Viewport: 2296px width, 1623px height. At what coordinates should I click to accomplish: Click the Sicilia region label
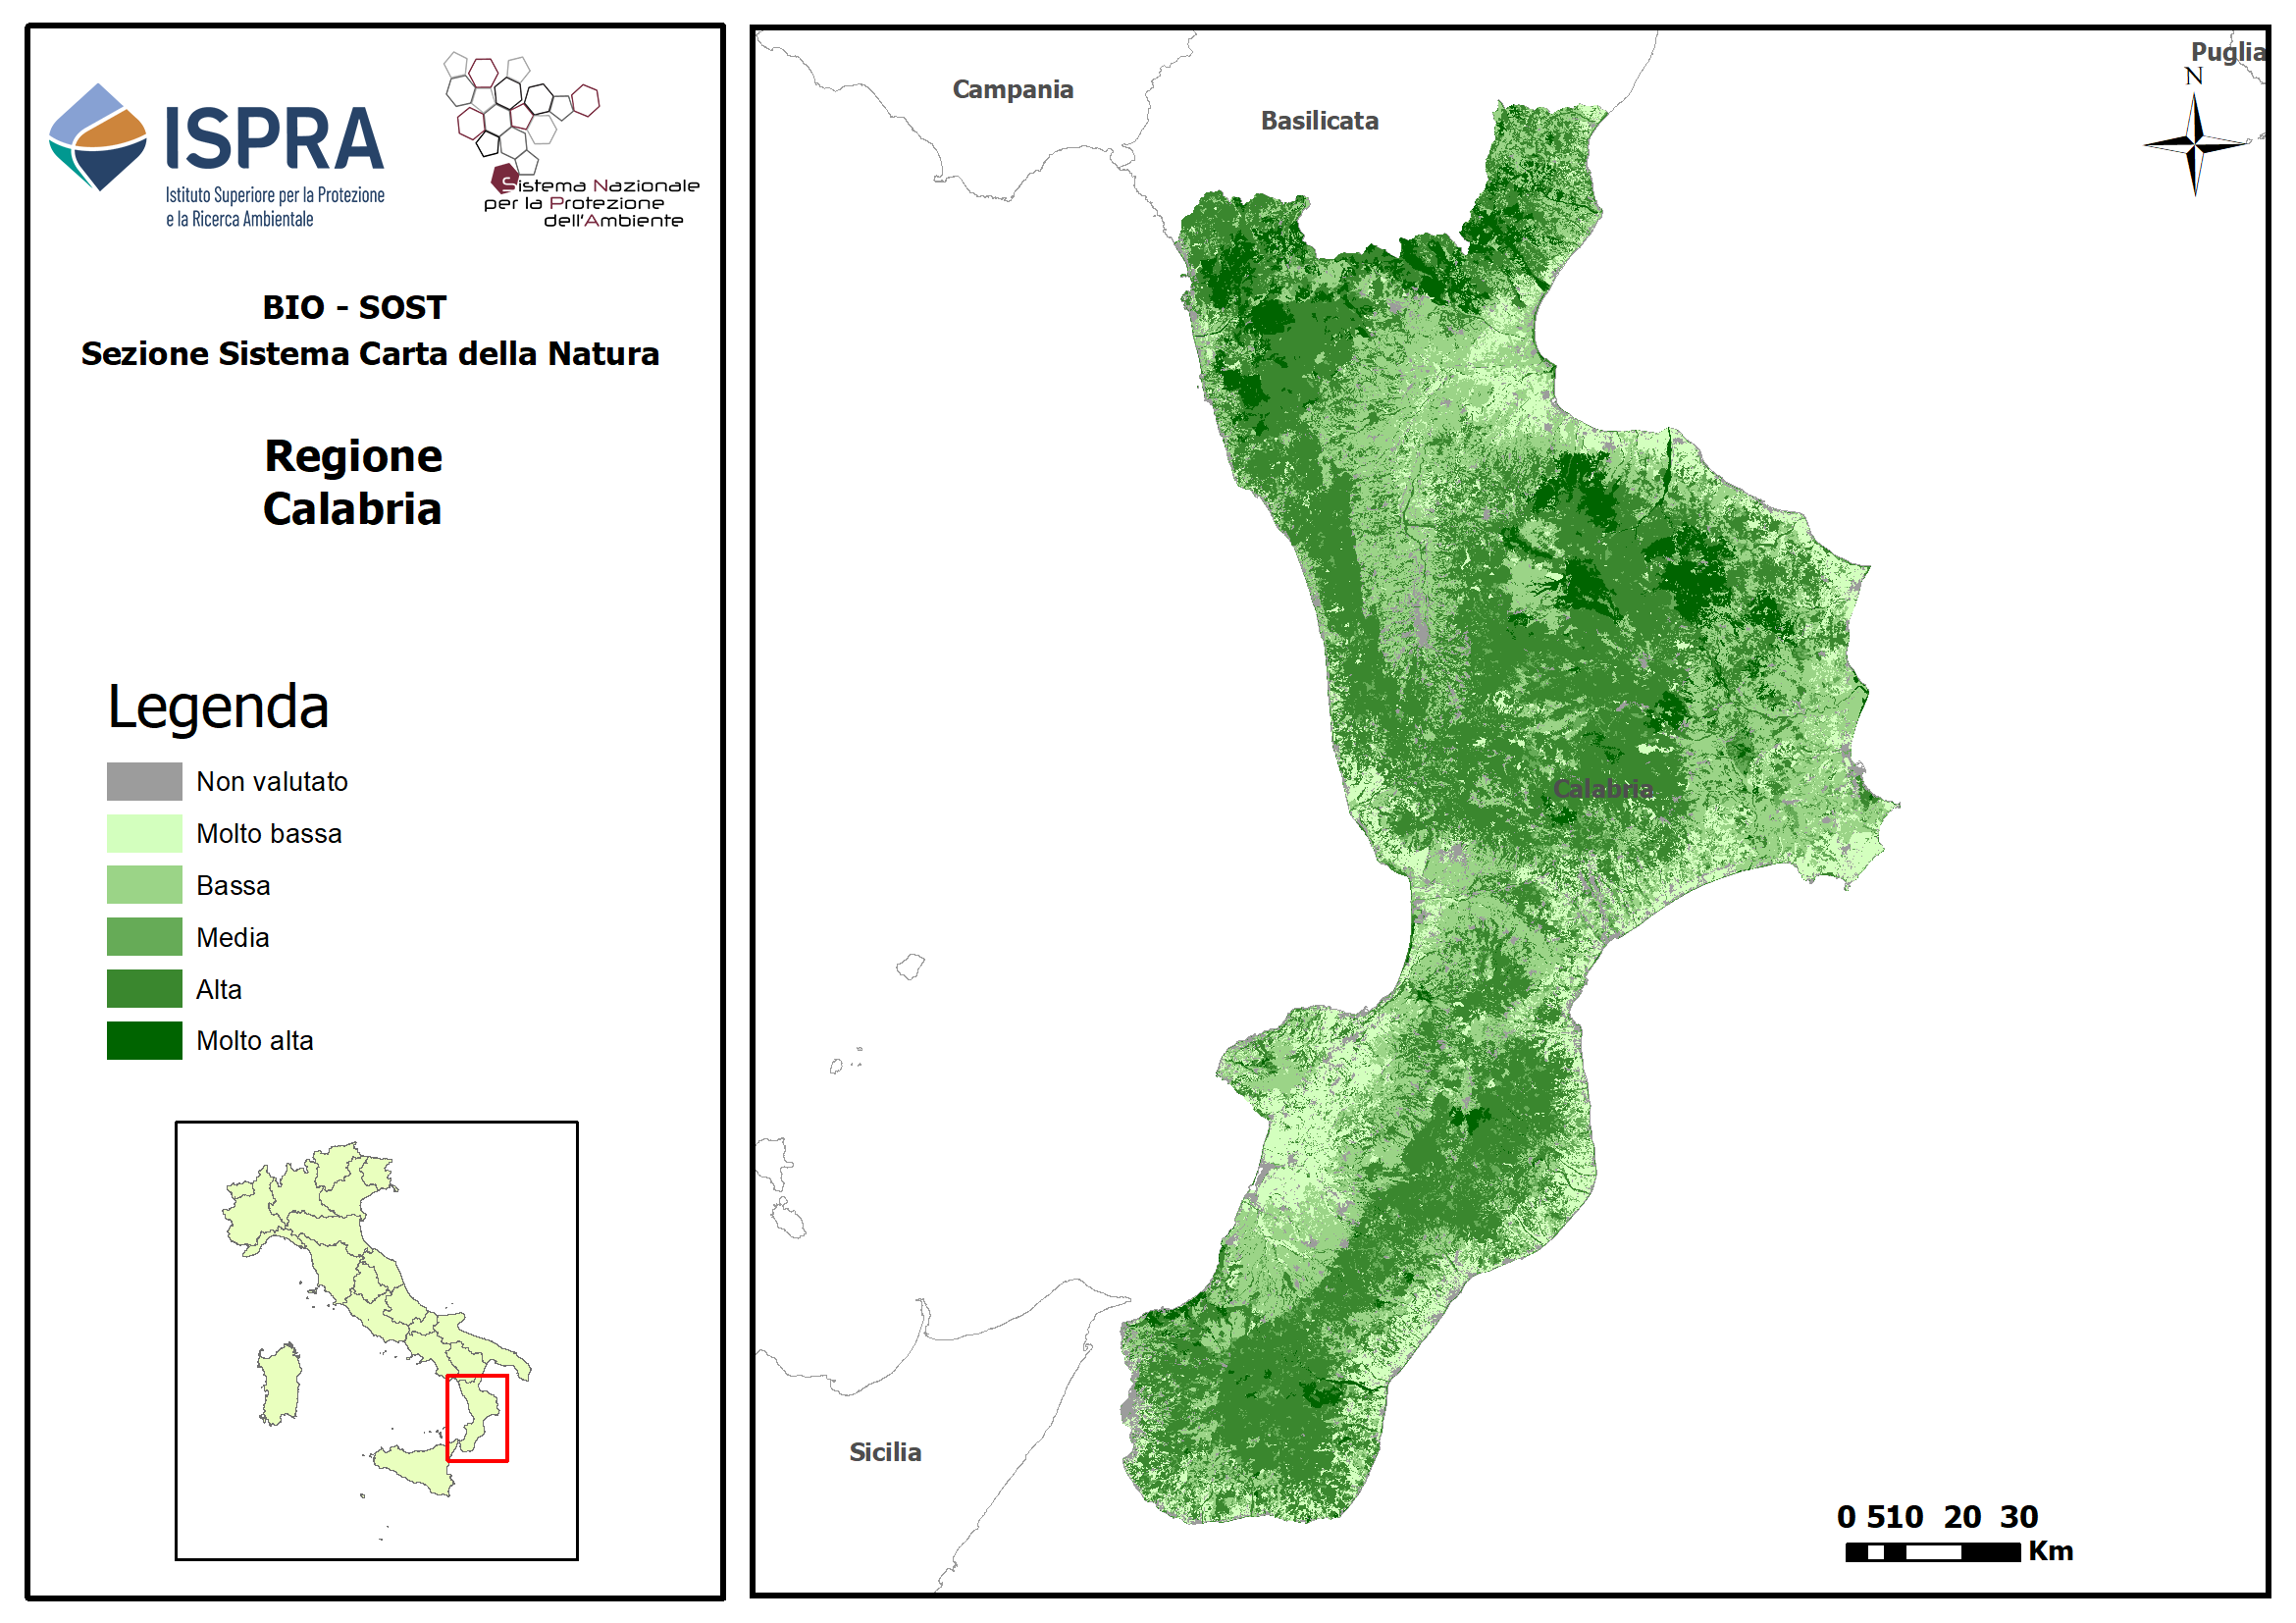pyautogui.click(x=885, y=1453)
